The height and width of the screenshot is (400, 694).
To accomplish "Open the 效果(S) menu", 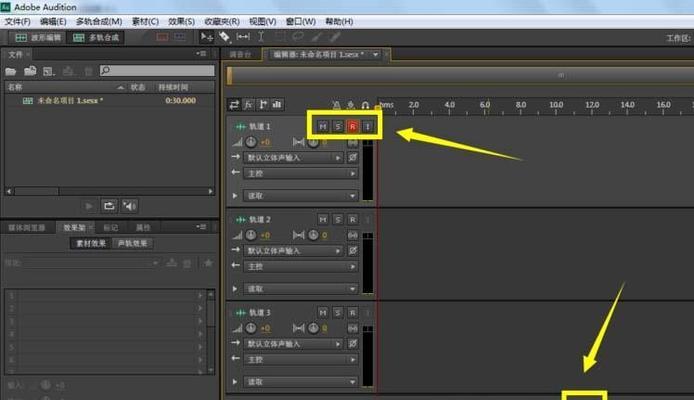I will (181, 21).
